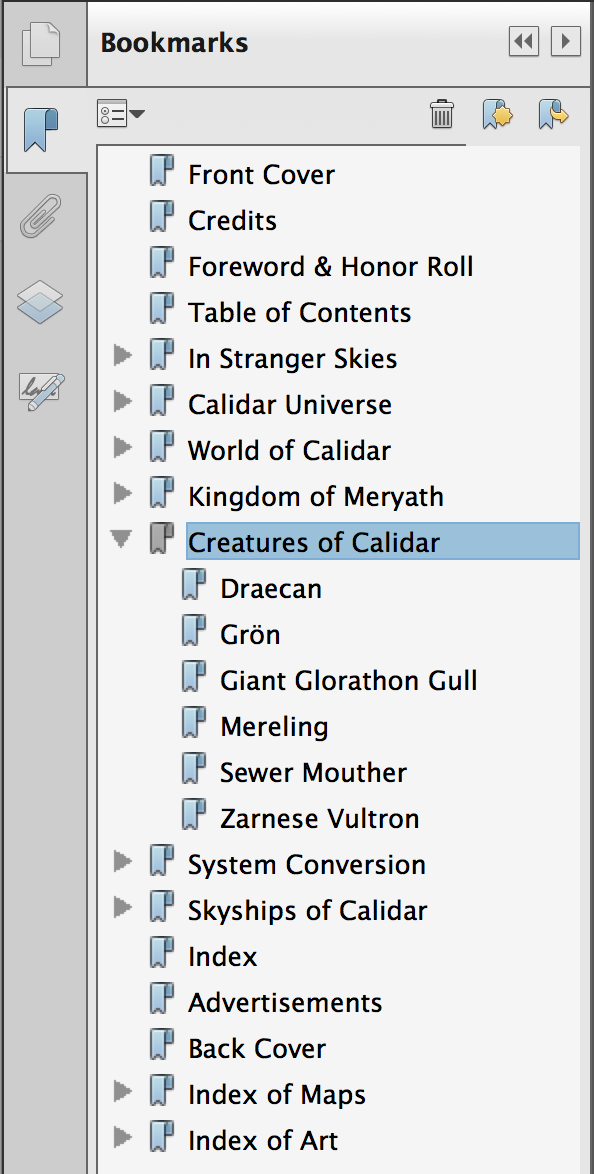Open the bookmark options dropdown menu
594x1174 pixels.
(121, 115)
